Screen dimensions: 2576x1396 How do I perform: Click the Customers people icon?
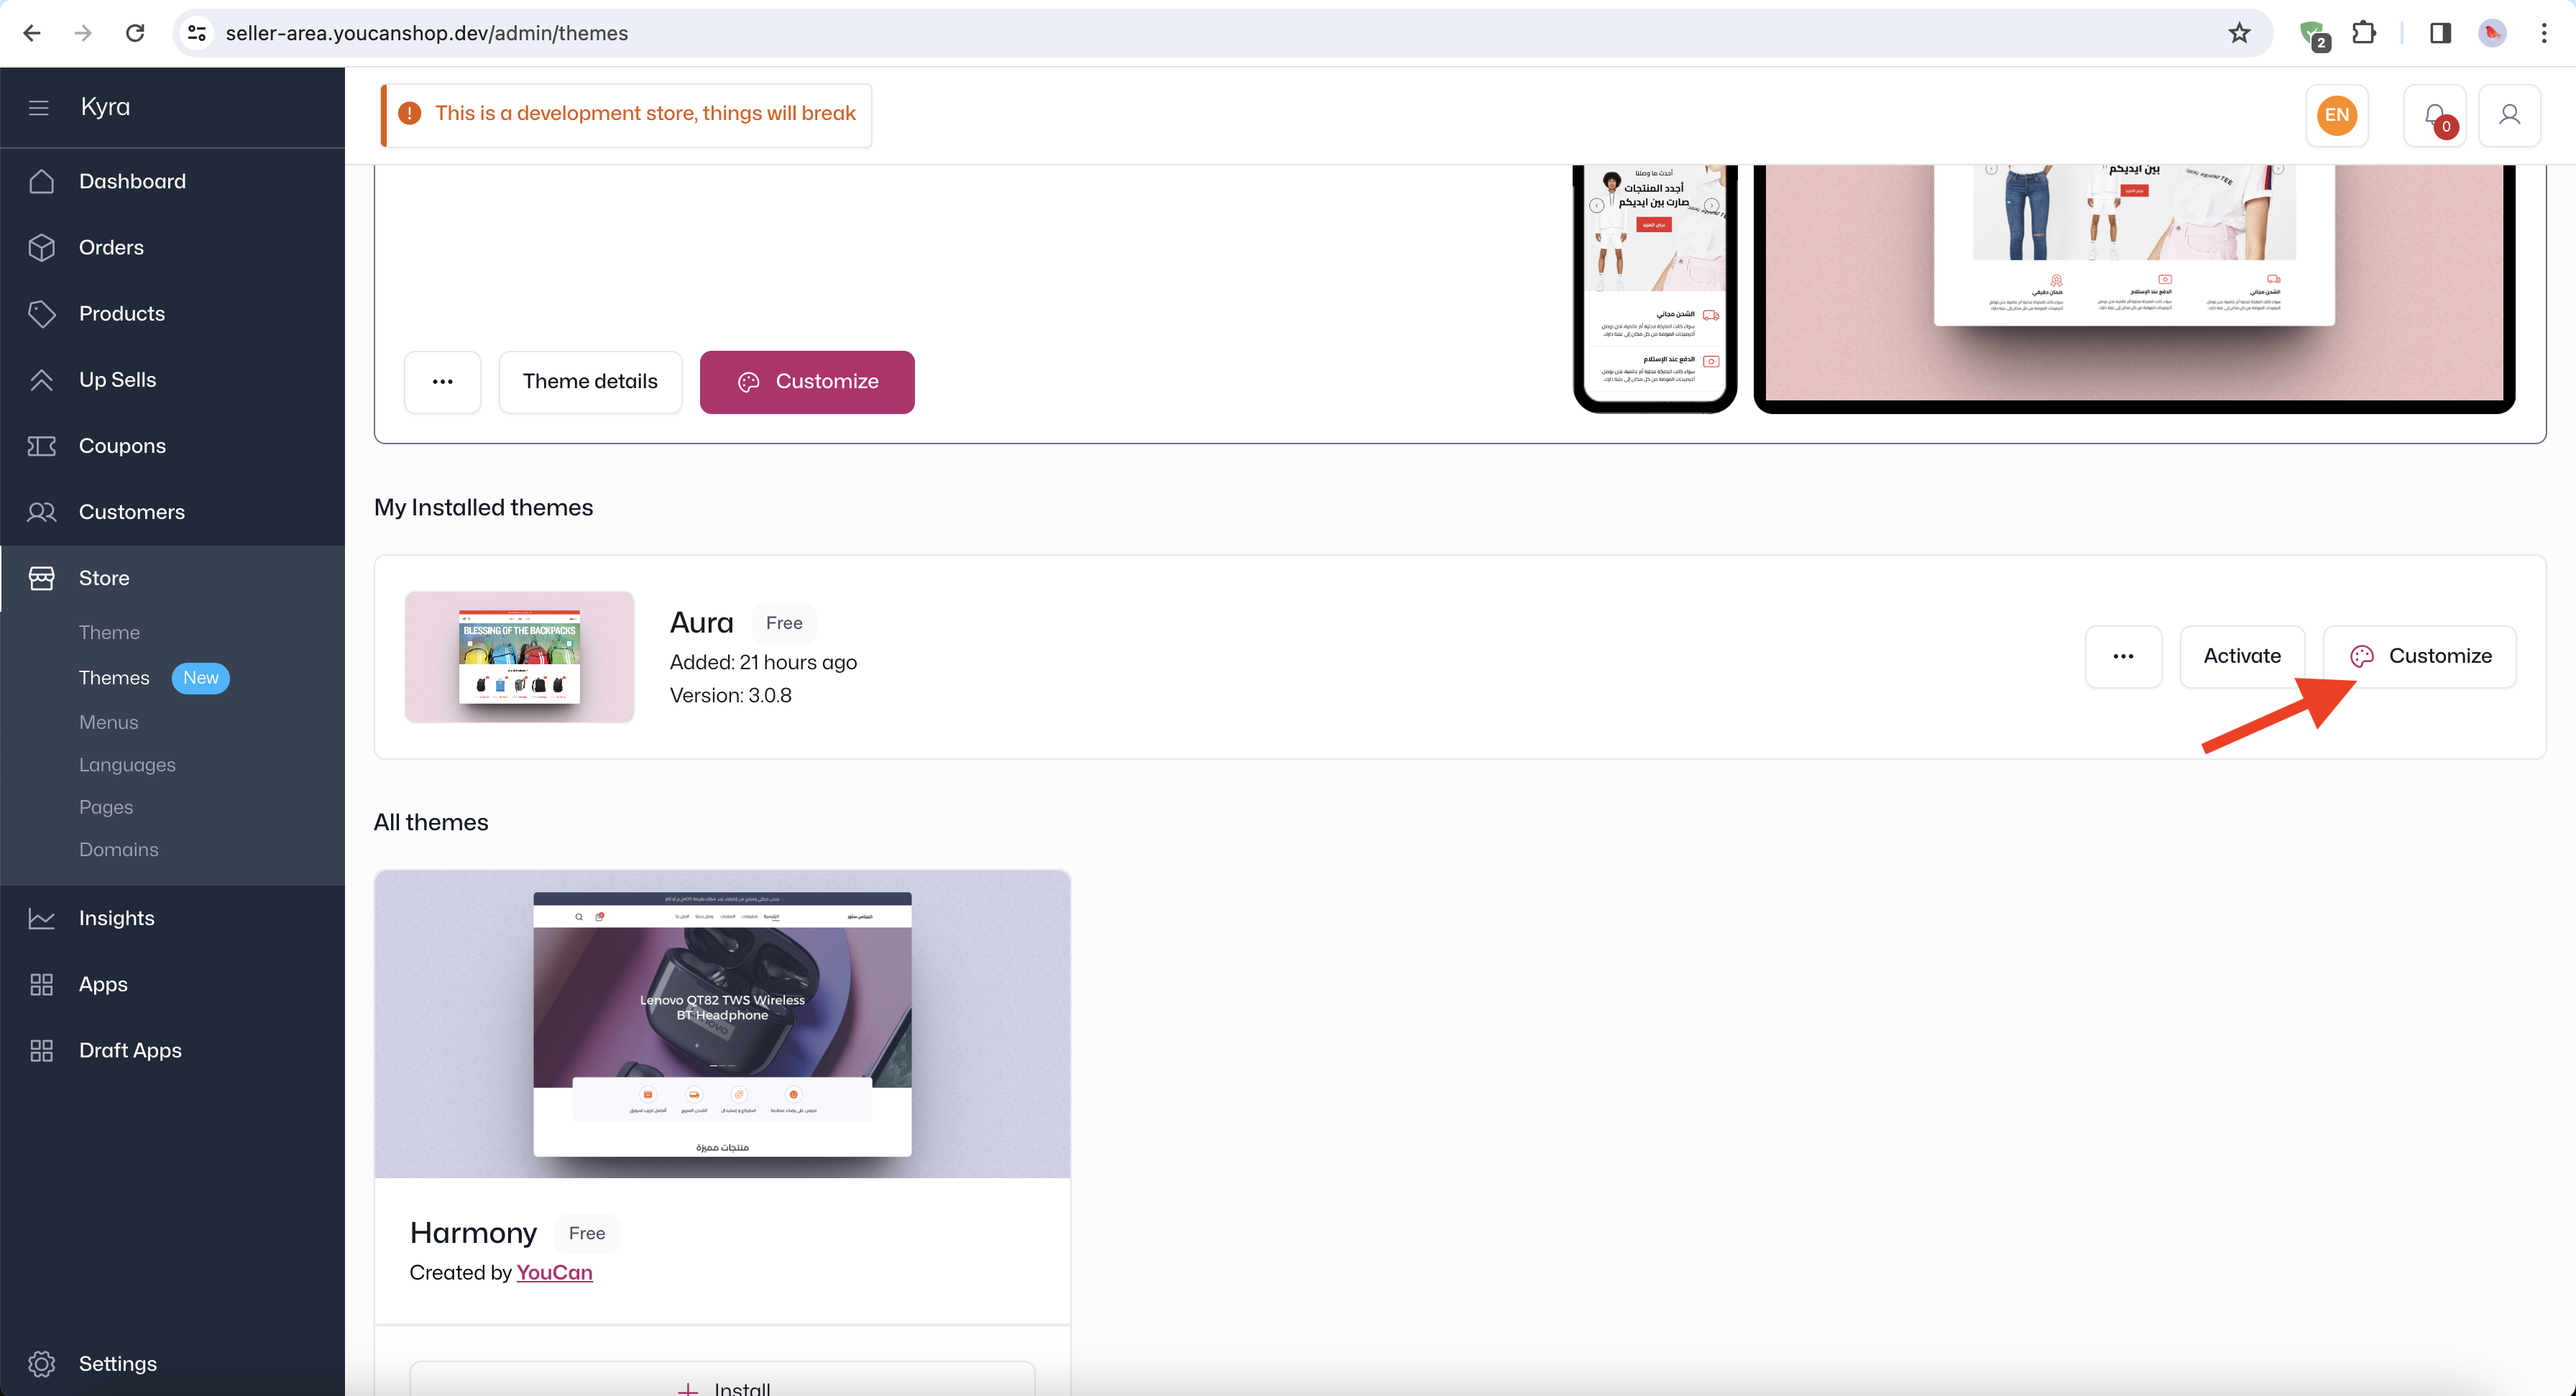point(41,512)
